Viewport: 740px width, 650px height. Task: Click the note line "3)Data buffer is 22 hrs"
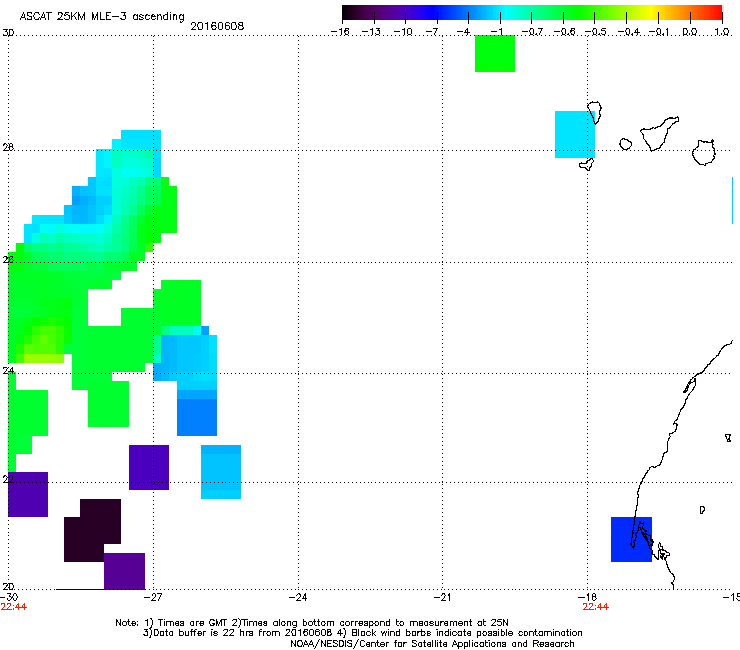point(362,633)
